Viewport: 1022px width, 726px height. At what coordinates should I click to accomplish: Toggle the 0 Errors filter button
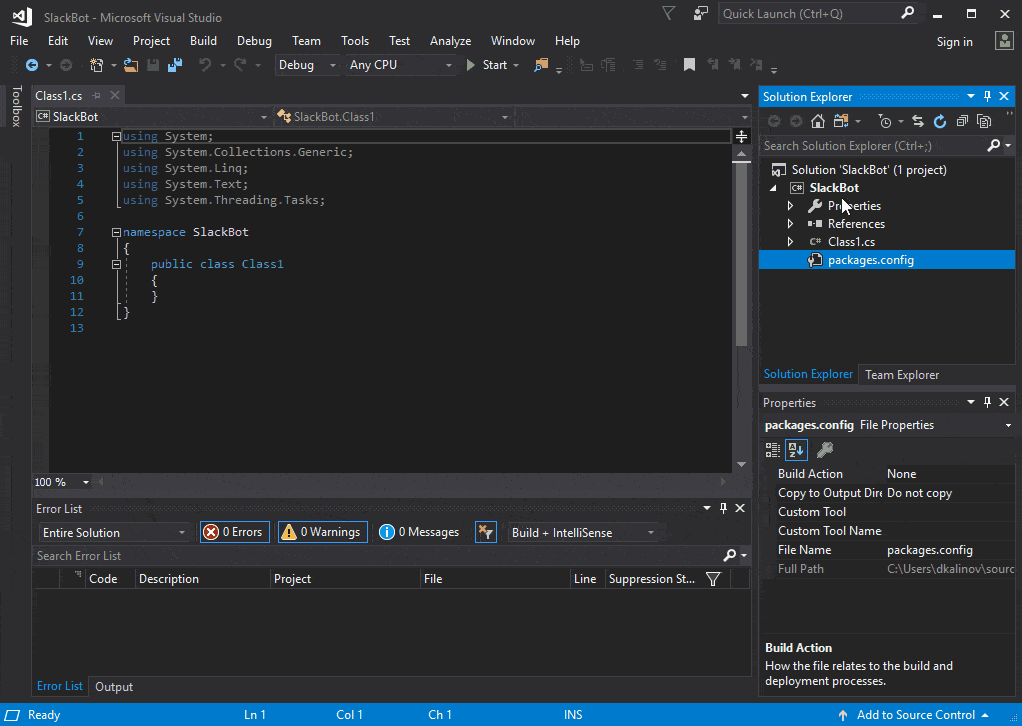pyautogui.click(x=235, y=532)
